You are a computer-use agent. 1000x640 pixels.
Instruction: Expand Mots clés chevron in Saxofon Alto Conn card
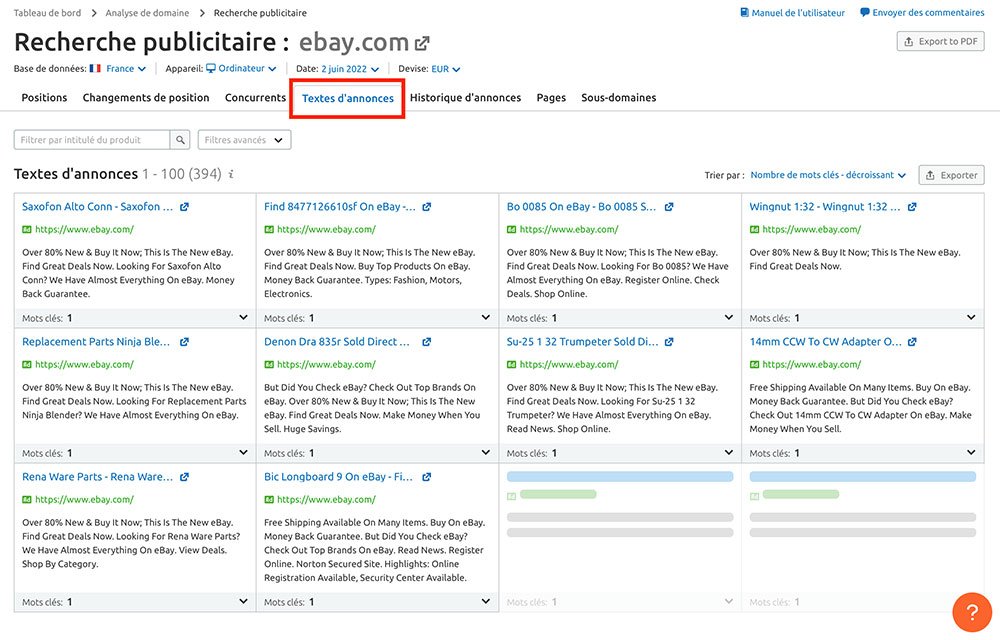click(243, 317)
